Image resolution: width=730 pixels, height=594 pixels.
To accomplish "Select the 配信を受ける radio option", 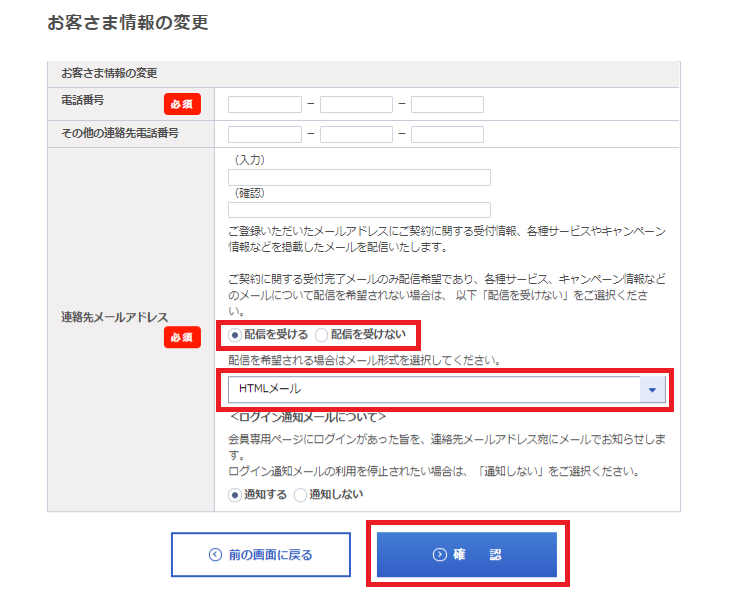I will (x=235, y=334).
